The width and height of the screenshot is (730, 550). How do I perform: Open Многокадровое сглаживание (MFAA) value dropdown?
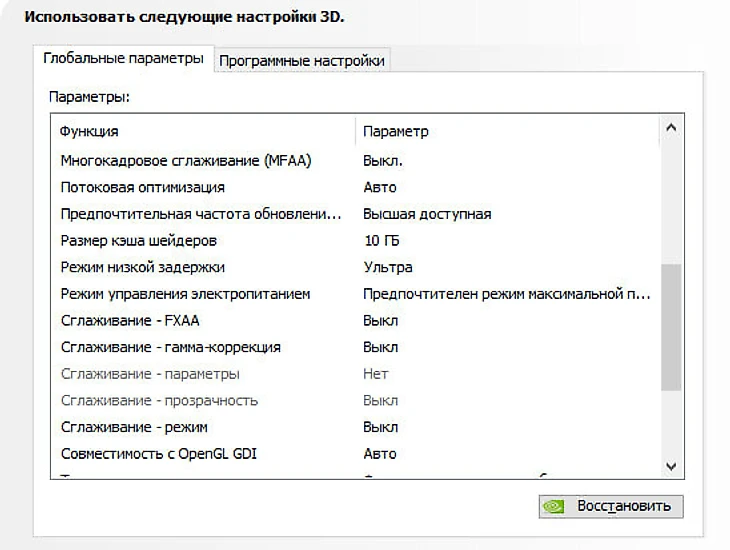click(383, 161)
